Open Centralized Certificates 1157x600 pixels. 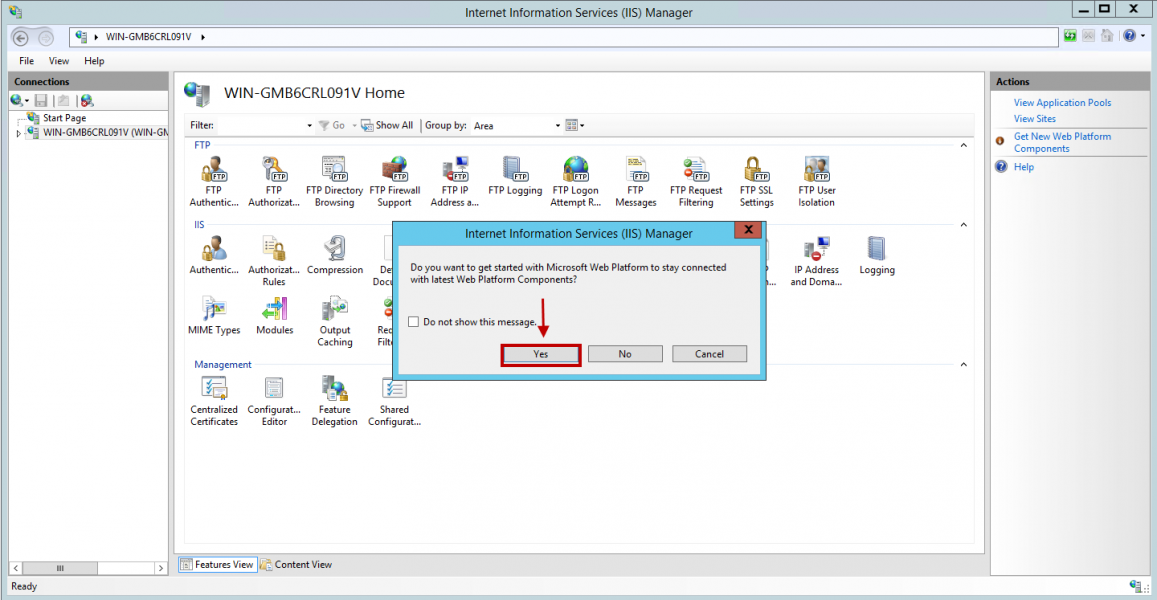[x=214, y=401]
